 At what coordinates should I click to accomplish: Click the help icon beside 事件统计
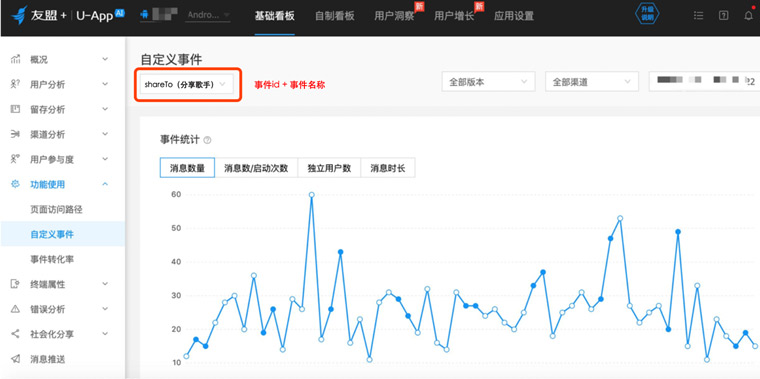207,140
